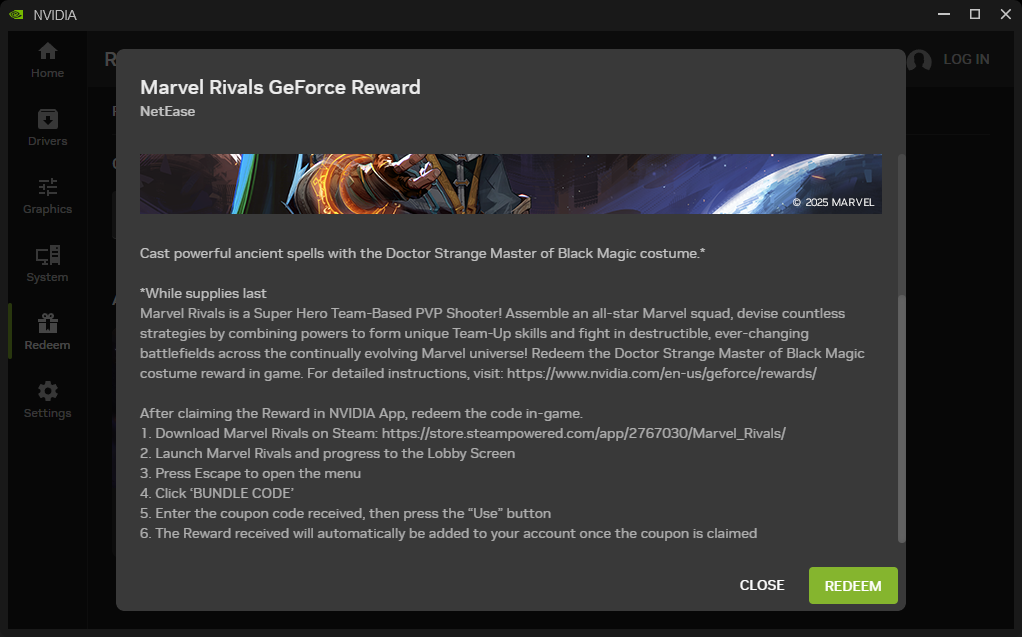Click the dialog's vertical scrollbar thumb
The height and width of the screenshot is (637, 1022).
[x=901, y=419]
